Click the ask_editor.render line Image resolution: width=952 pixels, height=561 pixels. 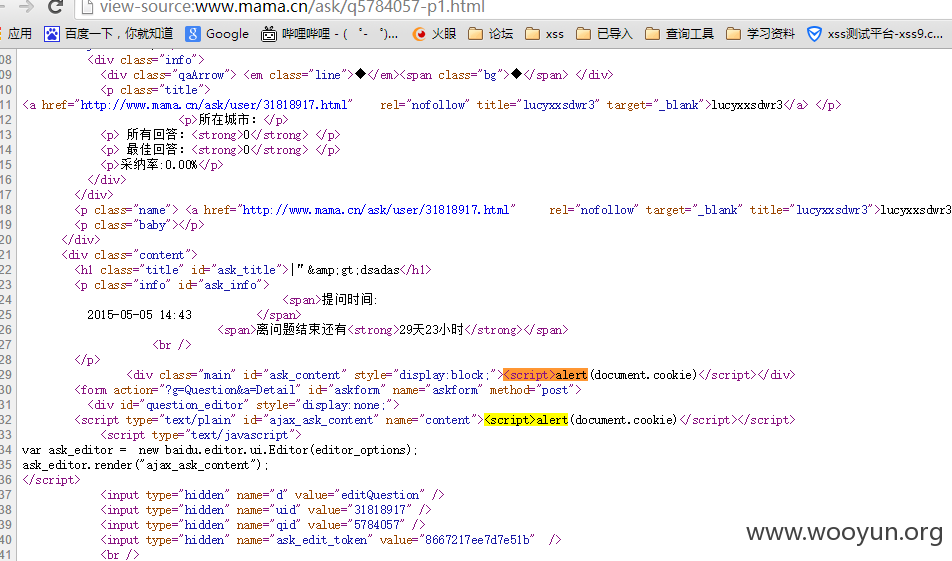145,464
